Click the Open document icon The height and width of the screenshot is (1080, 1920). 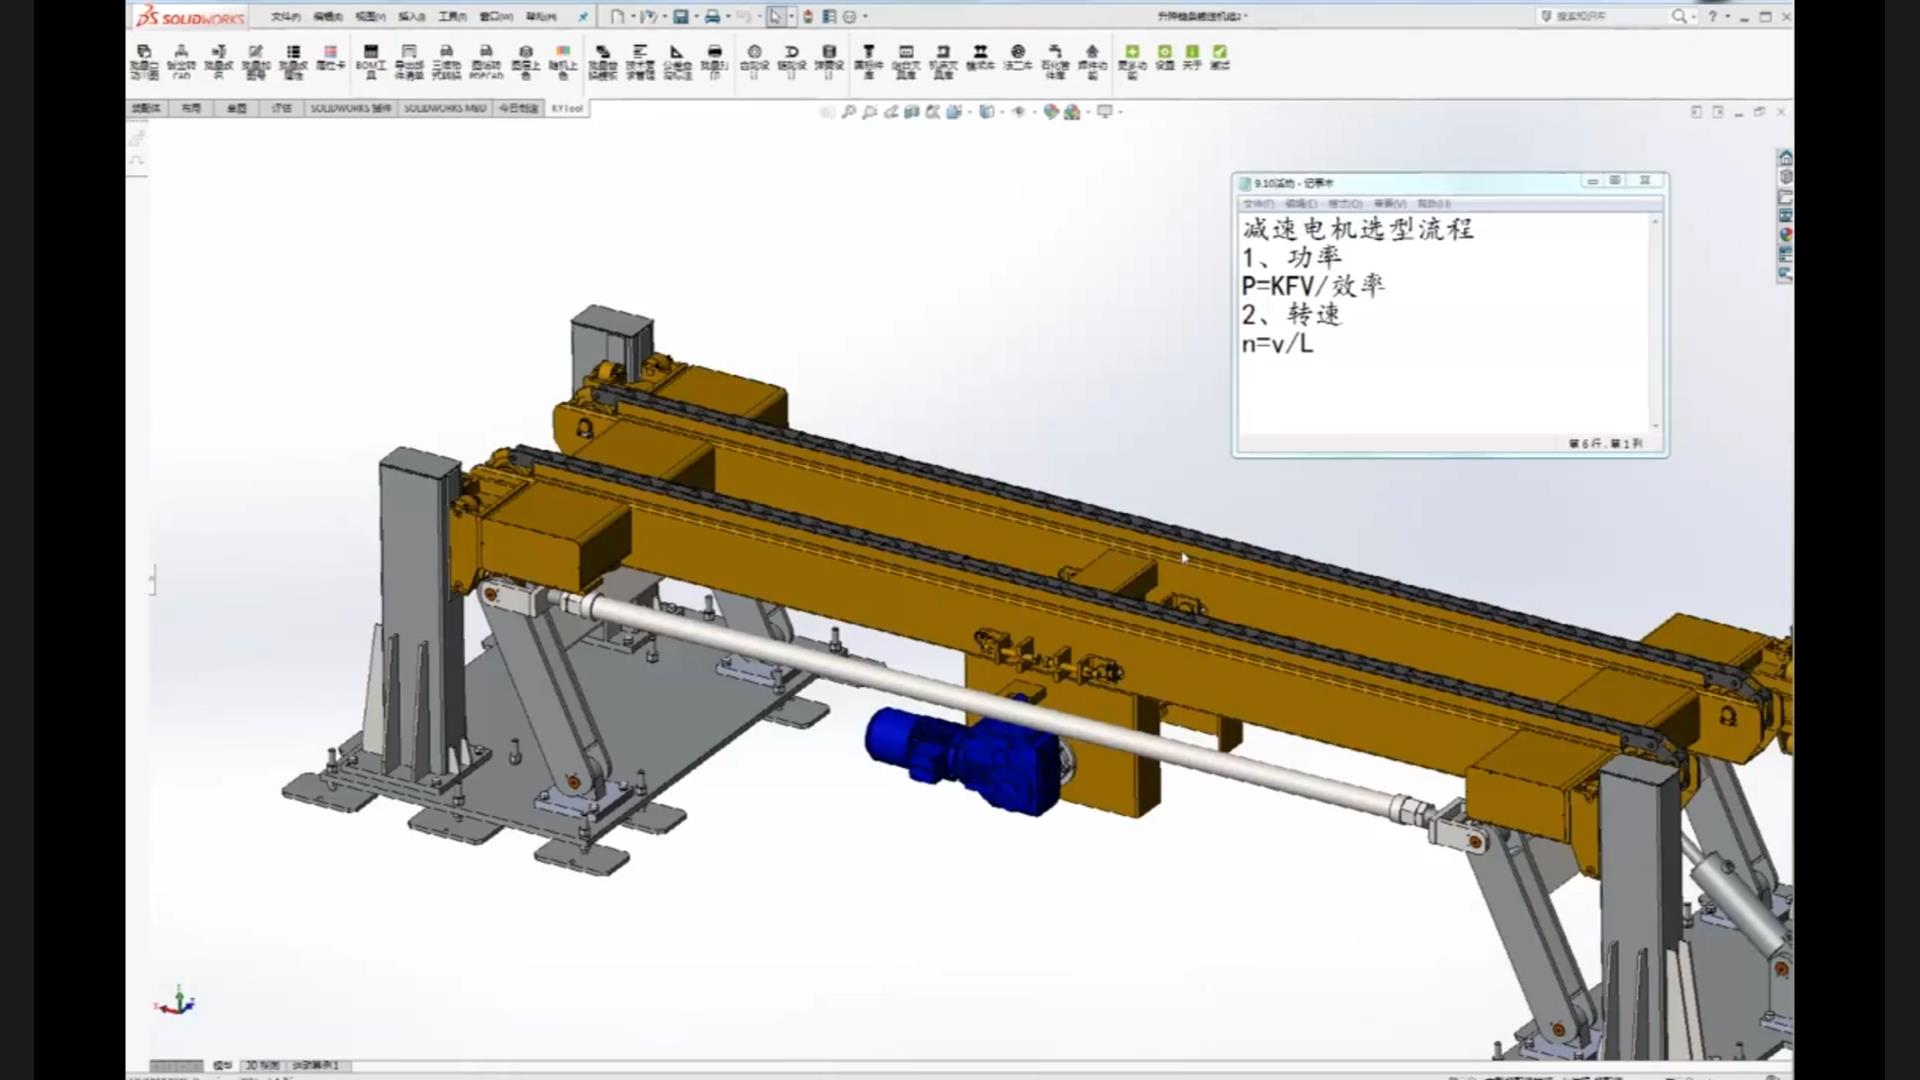[648, 17]
